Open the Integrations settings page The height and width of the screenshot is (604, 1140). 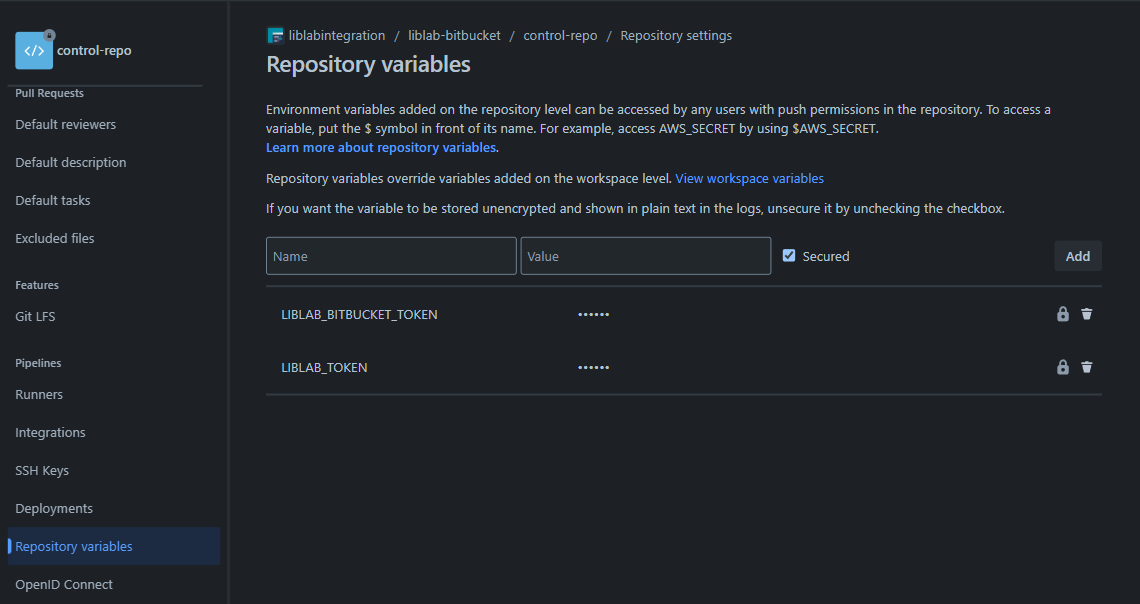click(x=50, y=432)
